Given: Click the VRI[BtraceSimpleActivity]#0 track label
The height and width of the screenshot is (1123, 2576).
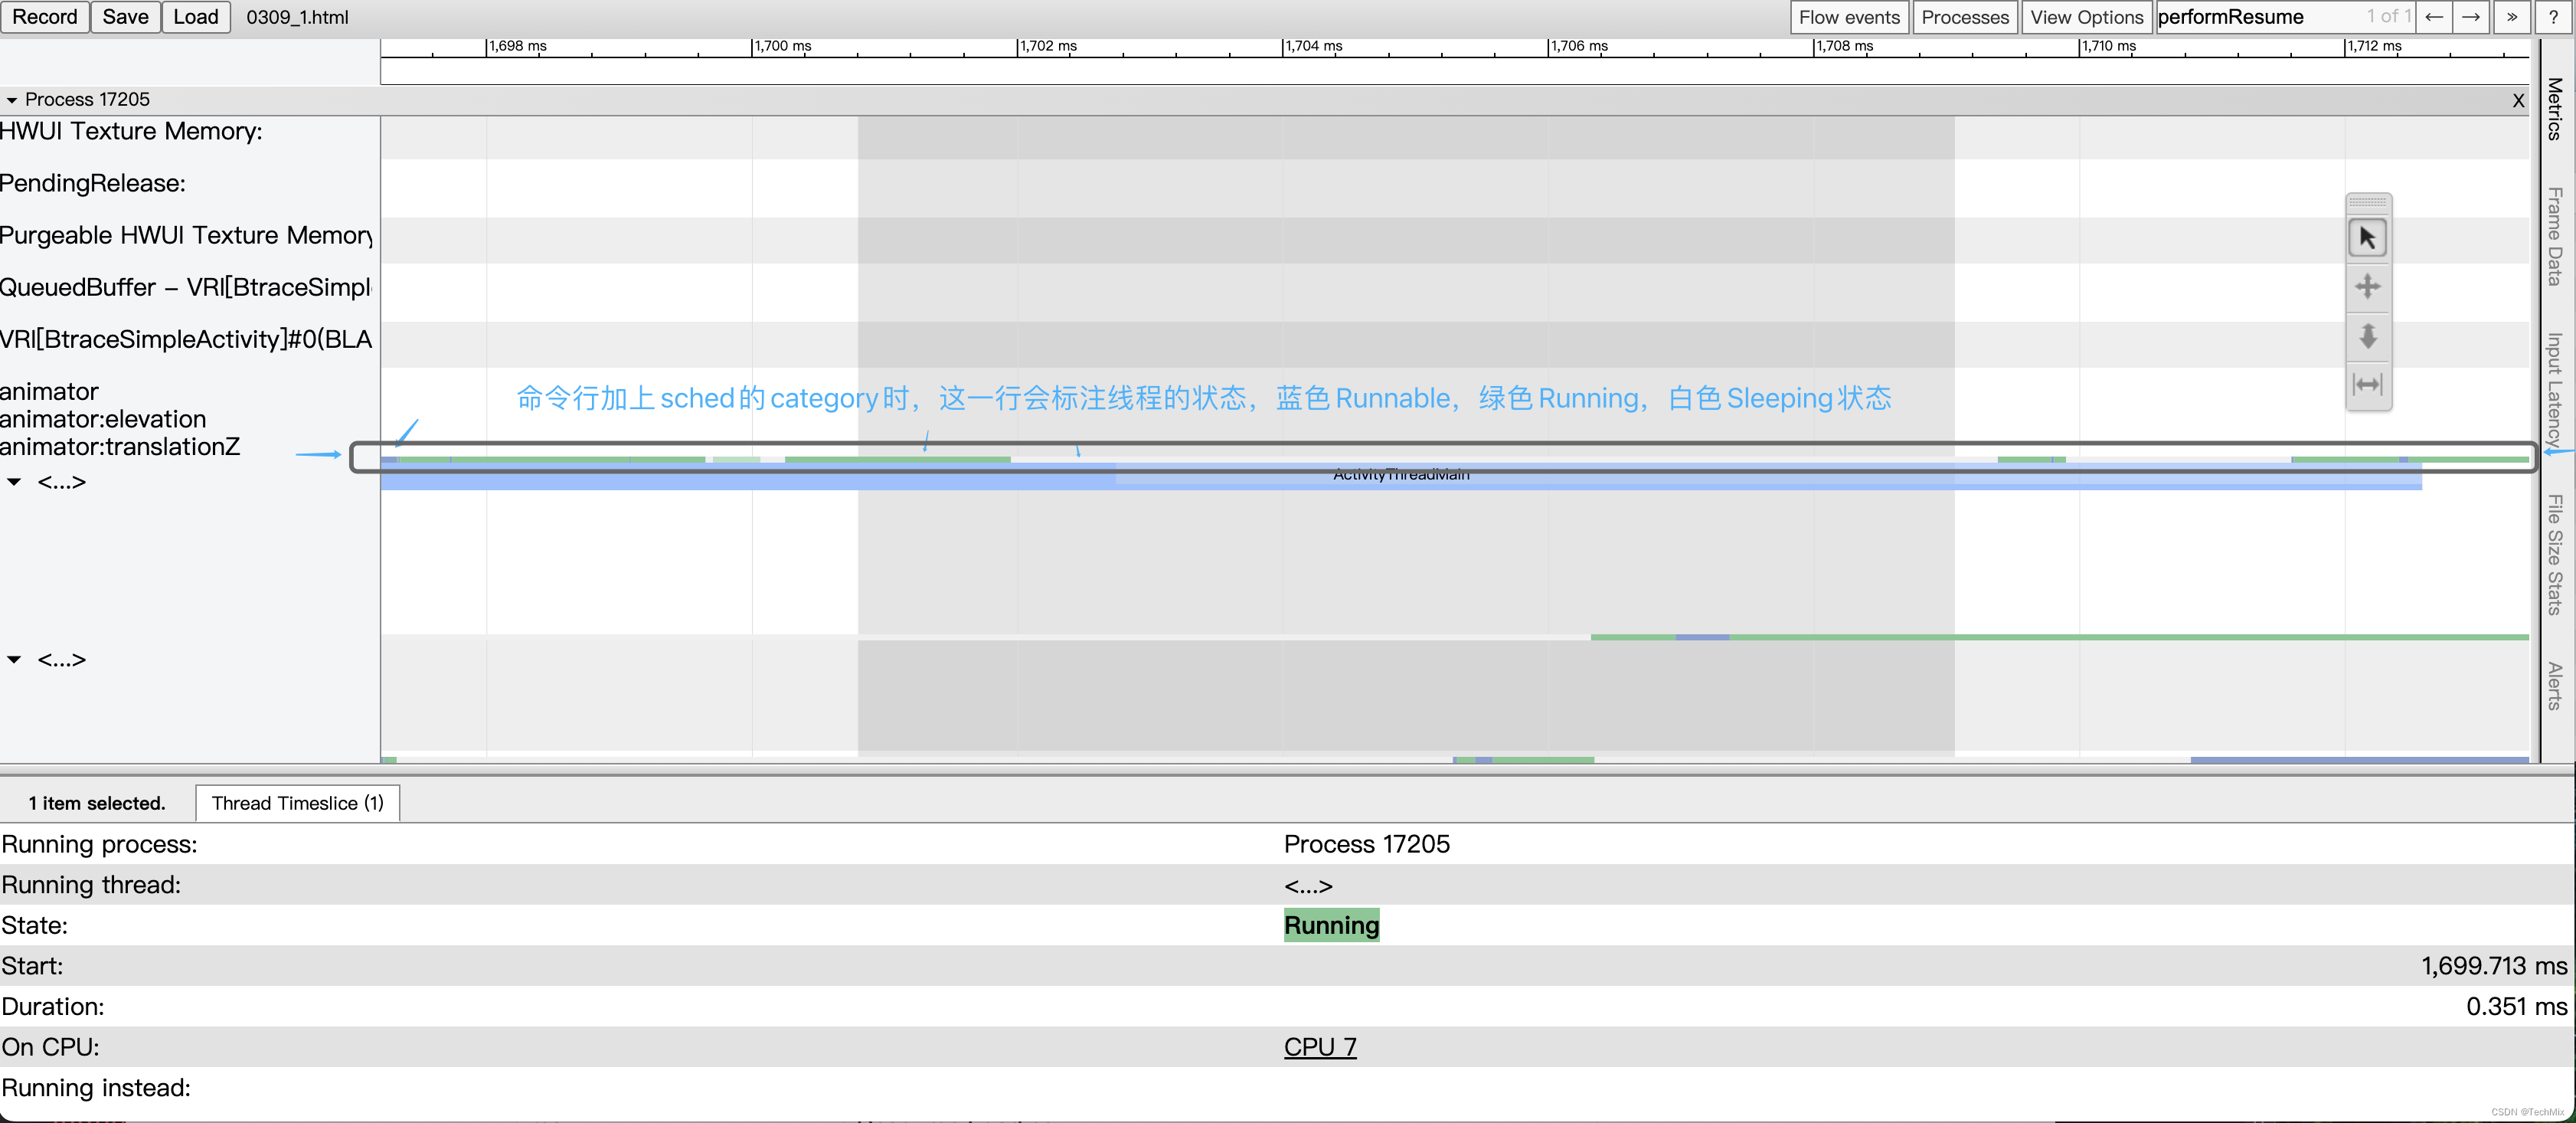Looking at the screenshot, I should coord(186,339).
